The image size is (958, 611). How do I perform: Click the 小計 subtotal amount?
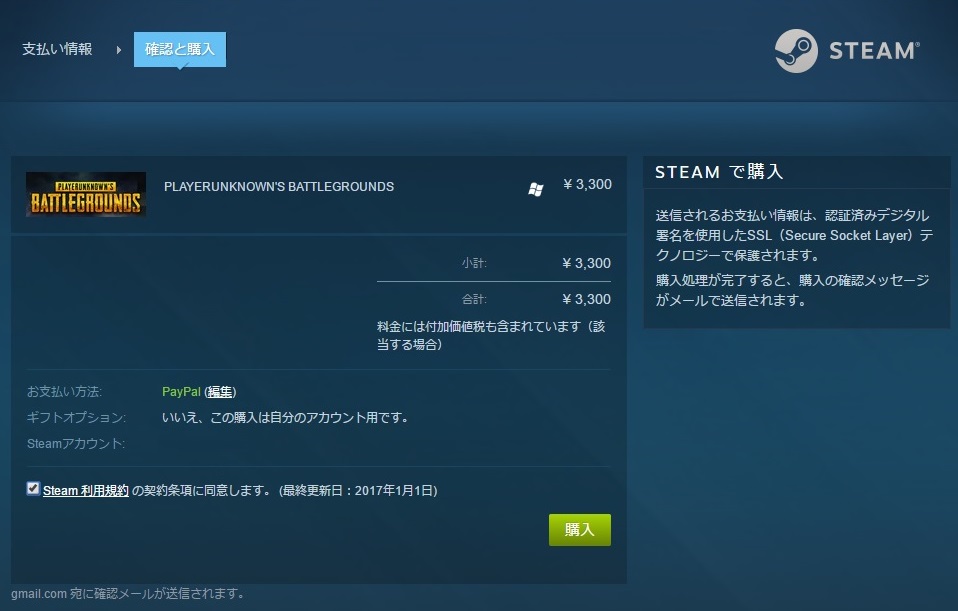[x=587, y=263]
